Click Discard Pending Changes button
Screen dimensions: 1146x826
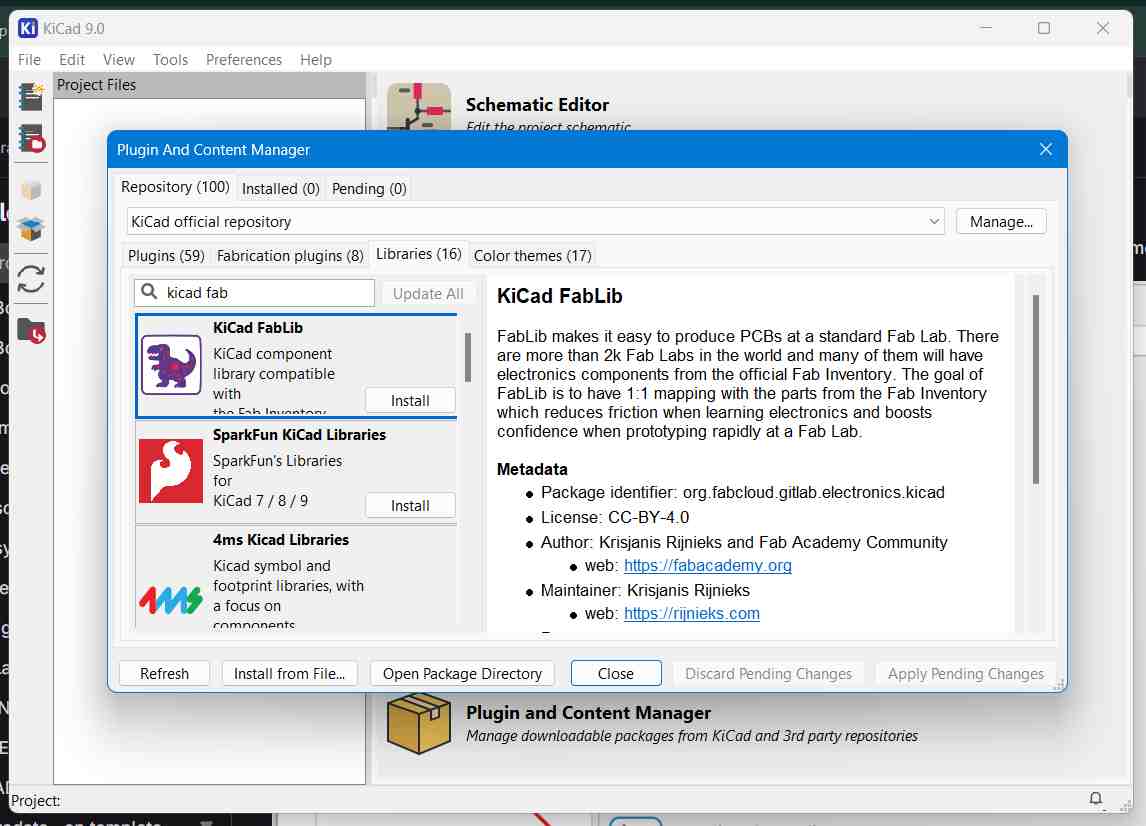tap(768, 673)
